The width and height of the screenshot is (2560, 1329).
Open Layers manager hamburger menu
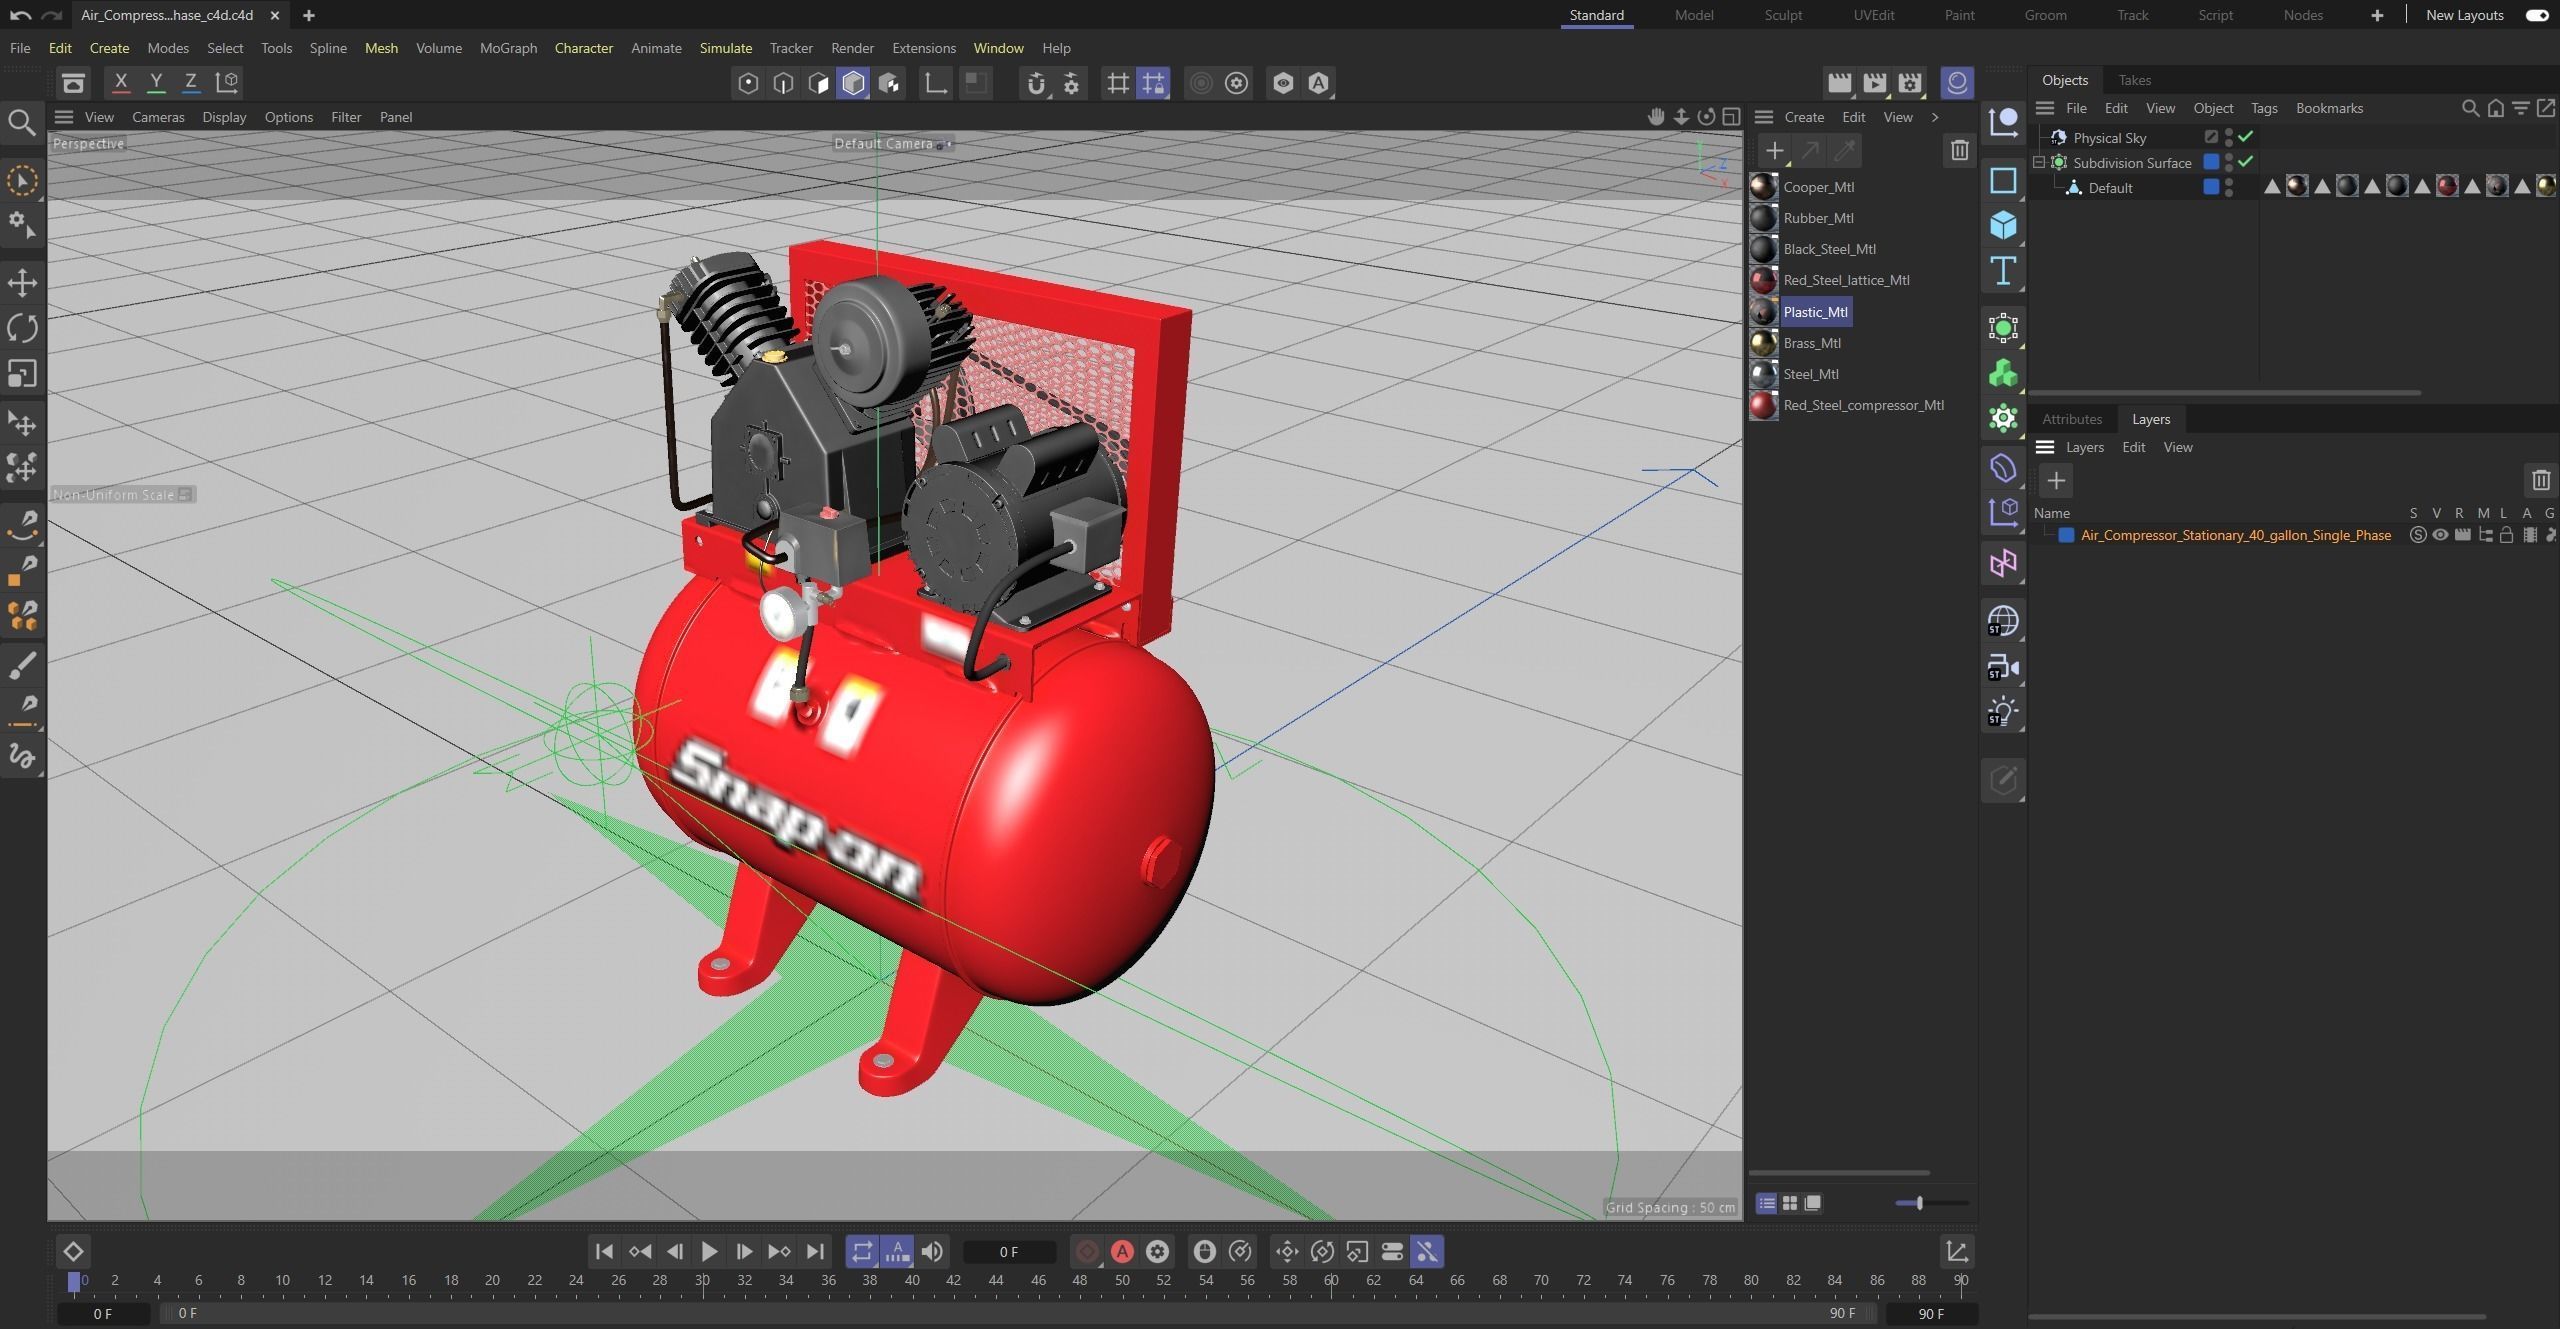click(2045, 447)
